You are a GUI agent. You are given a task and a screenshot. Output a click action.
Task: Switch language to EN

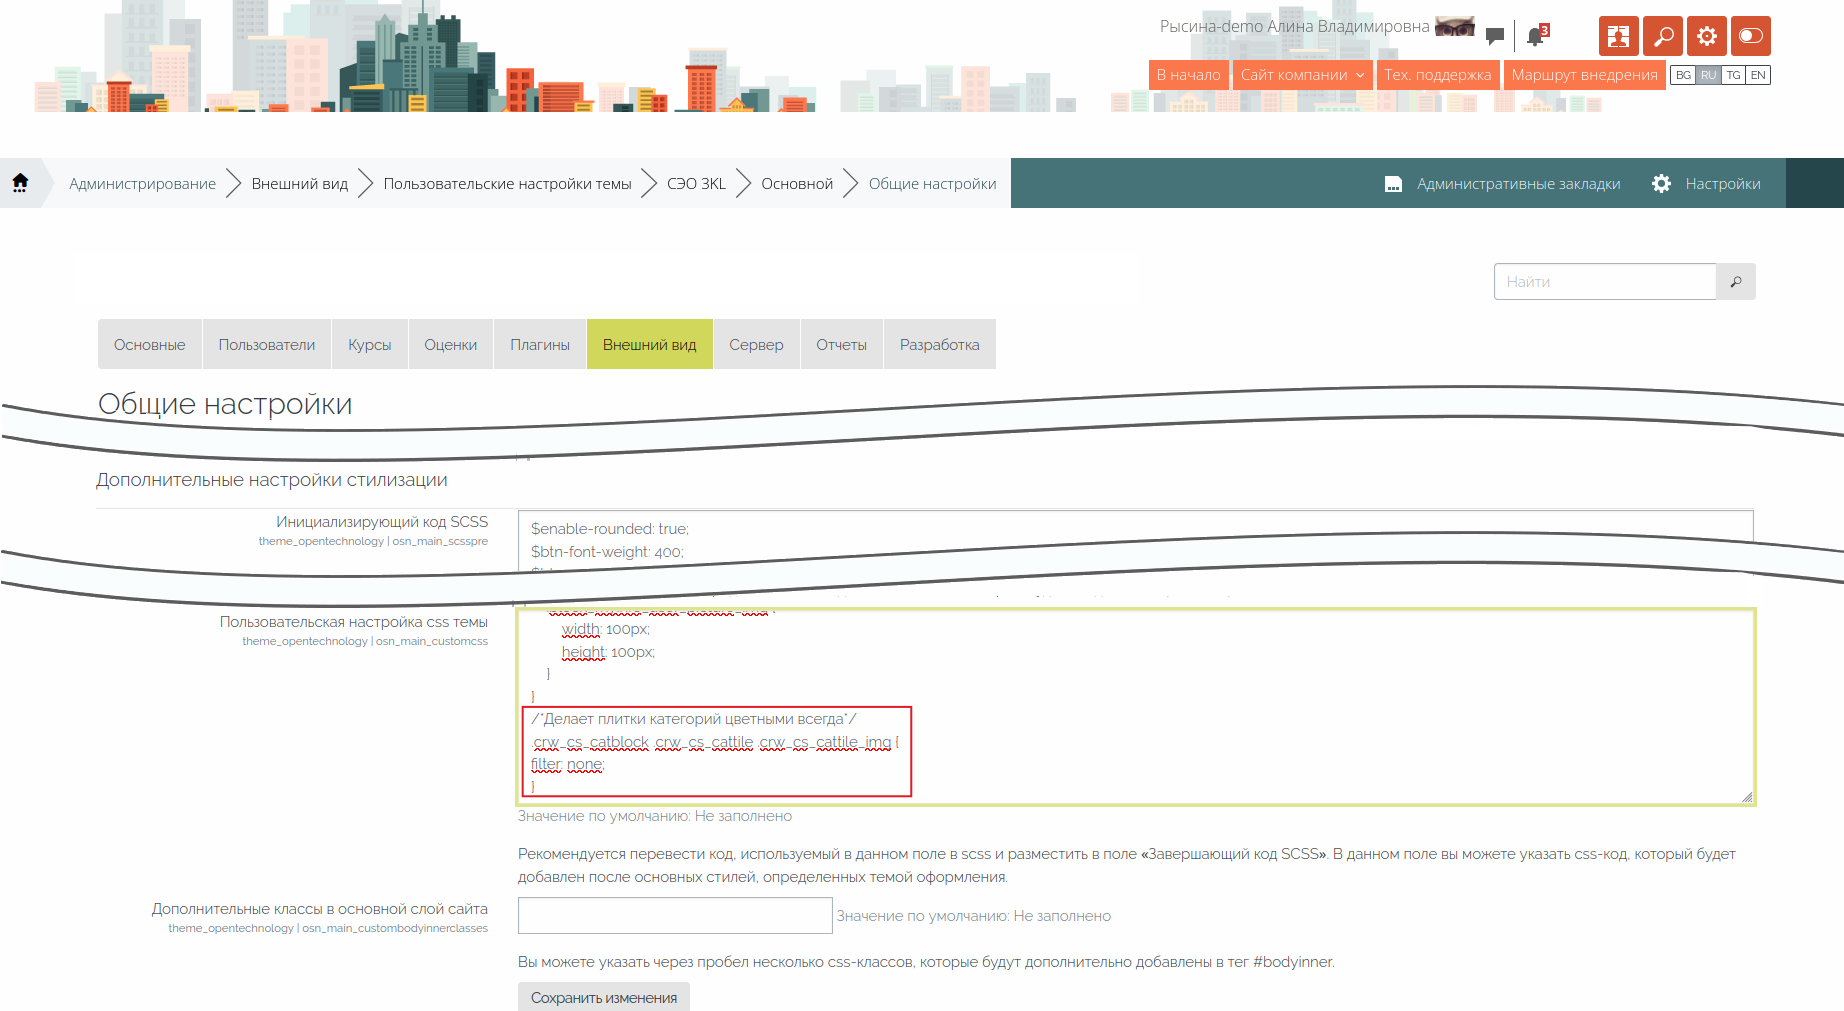[1758, 75]
